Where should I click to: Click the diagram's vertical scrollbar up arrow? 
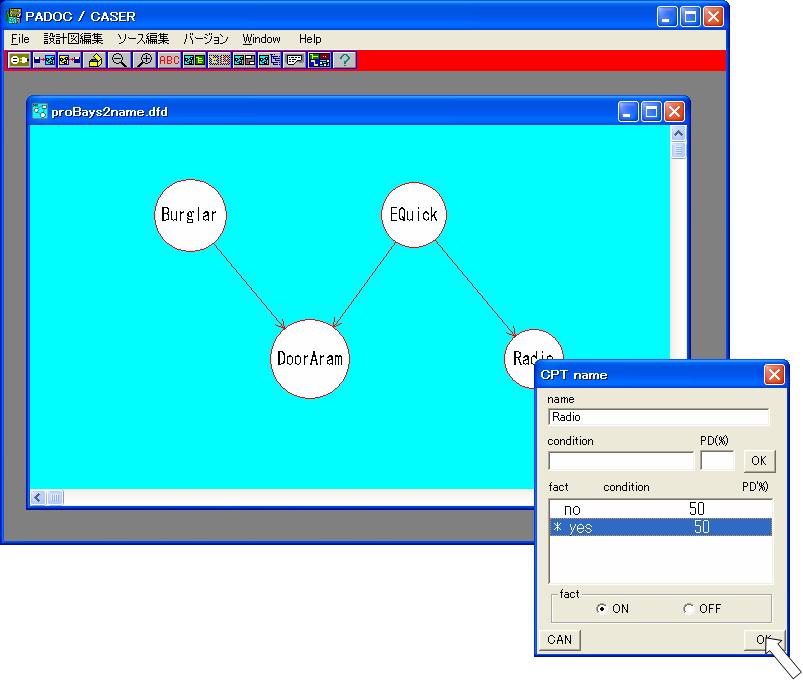[x=678, y=133]
